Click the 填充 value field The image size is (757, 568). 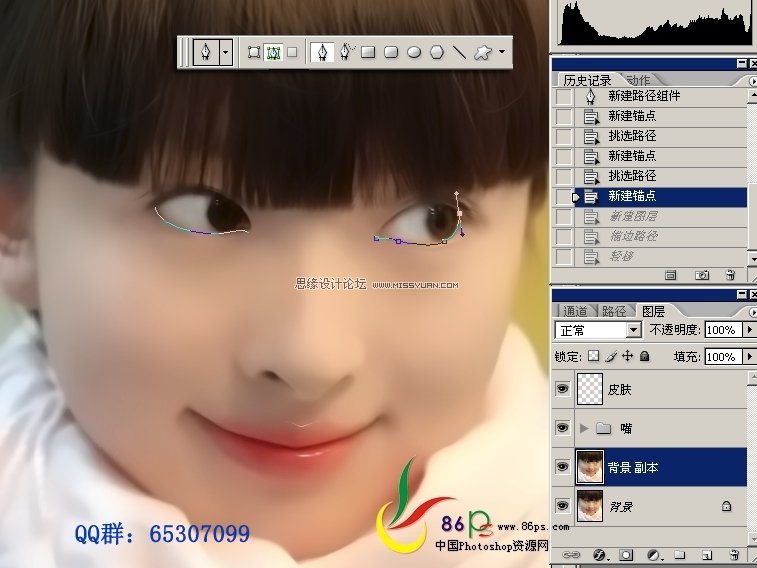723,357
